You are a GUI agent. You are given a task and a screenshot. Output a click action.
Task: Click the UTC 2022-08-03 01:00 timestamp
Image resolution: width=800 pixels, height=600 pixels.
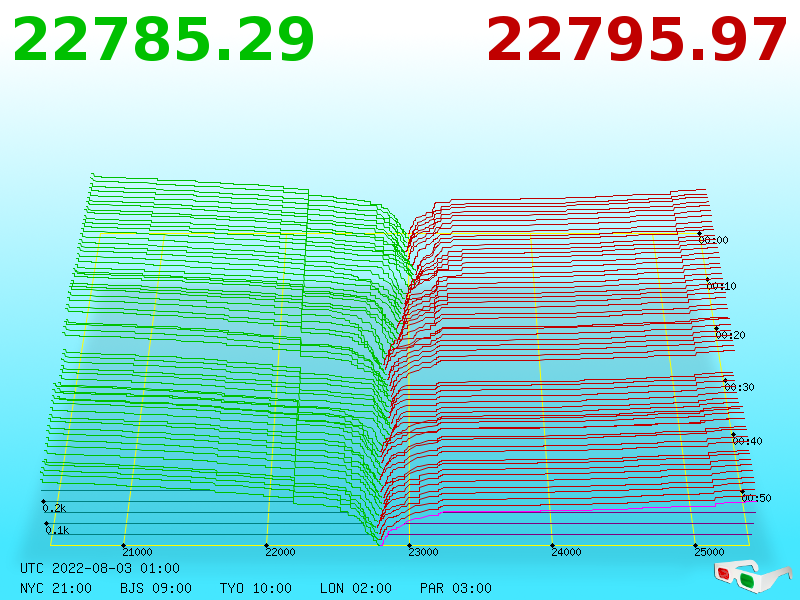click(x=100, y=568)
